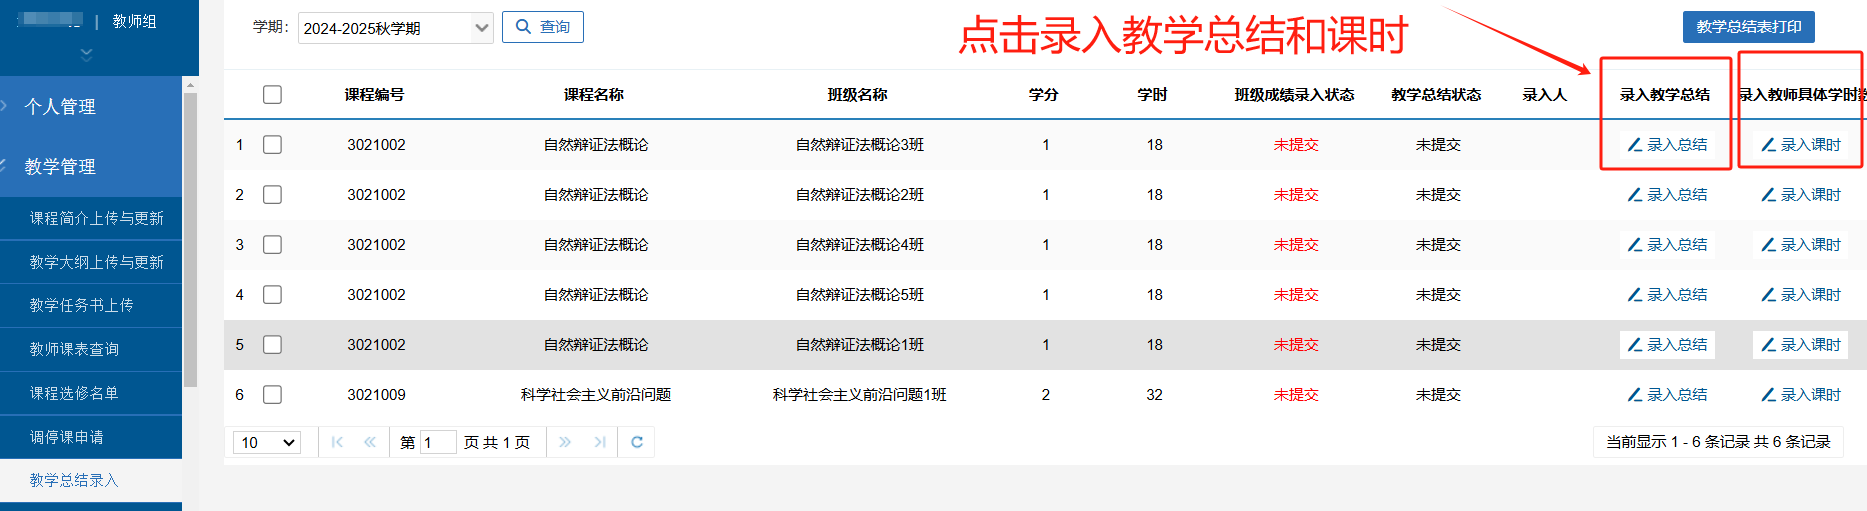Open 课程选修名单 menu item
1867x511 pixels.
[x=91, y=393]
